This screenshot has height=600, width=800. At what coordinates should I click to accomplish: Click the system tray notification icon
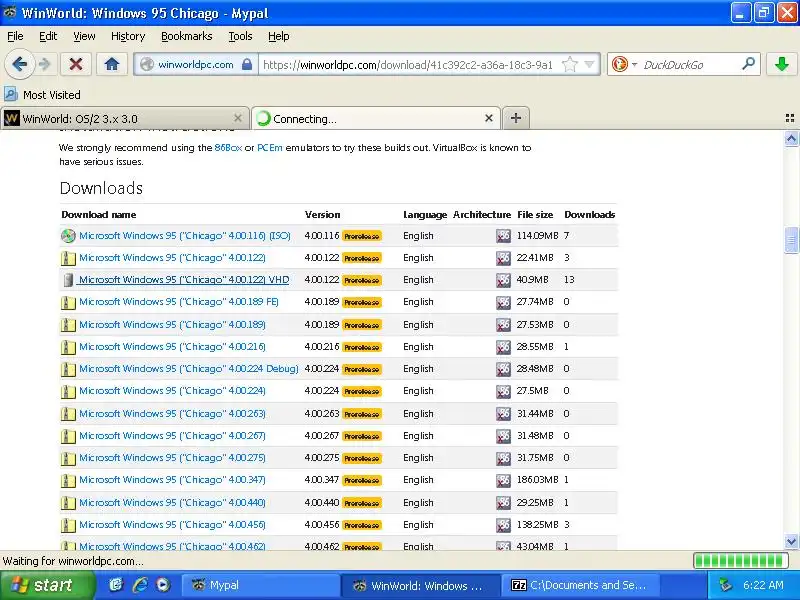[724, 585]
